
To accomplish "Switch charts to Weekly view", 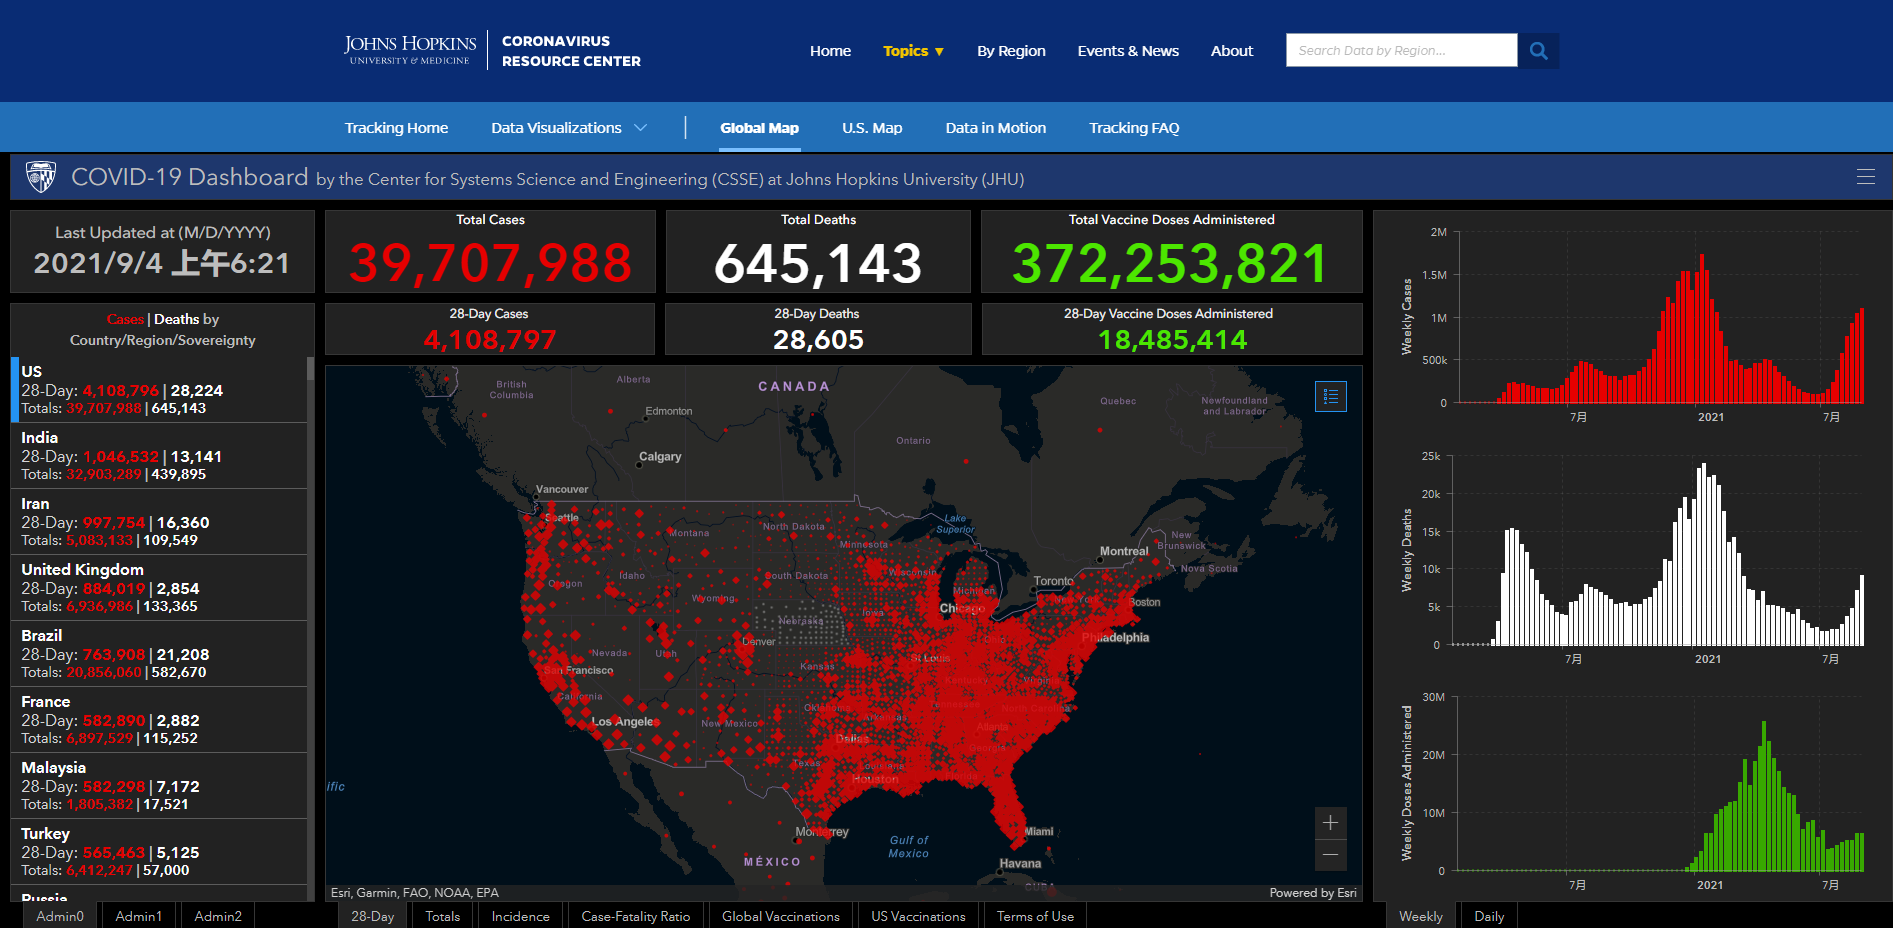I will [x=1421, y=916].
